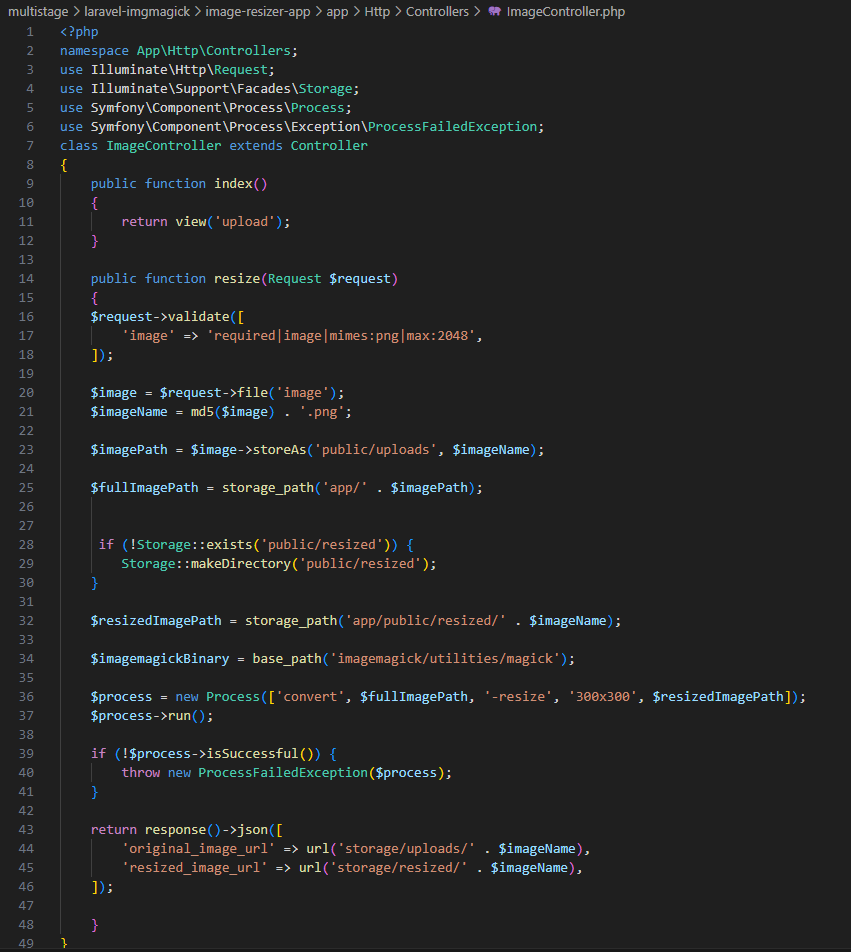Place cursor on the index function name
The width and height of the screenshot is (851, 952).
237,183
